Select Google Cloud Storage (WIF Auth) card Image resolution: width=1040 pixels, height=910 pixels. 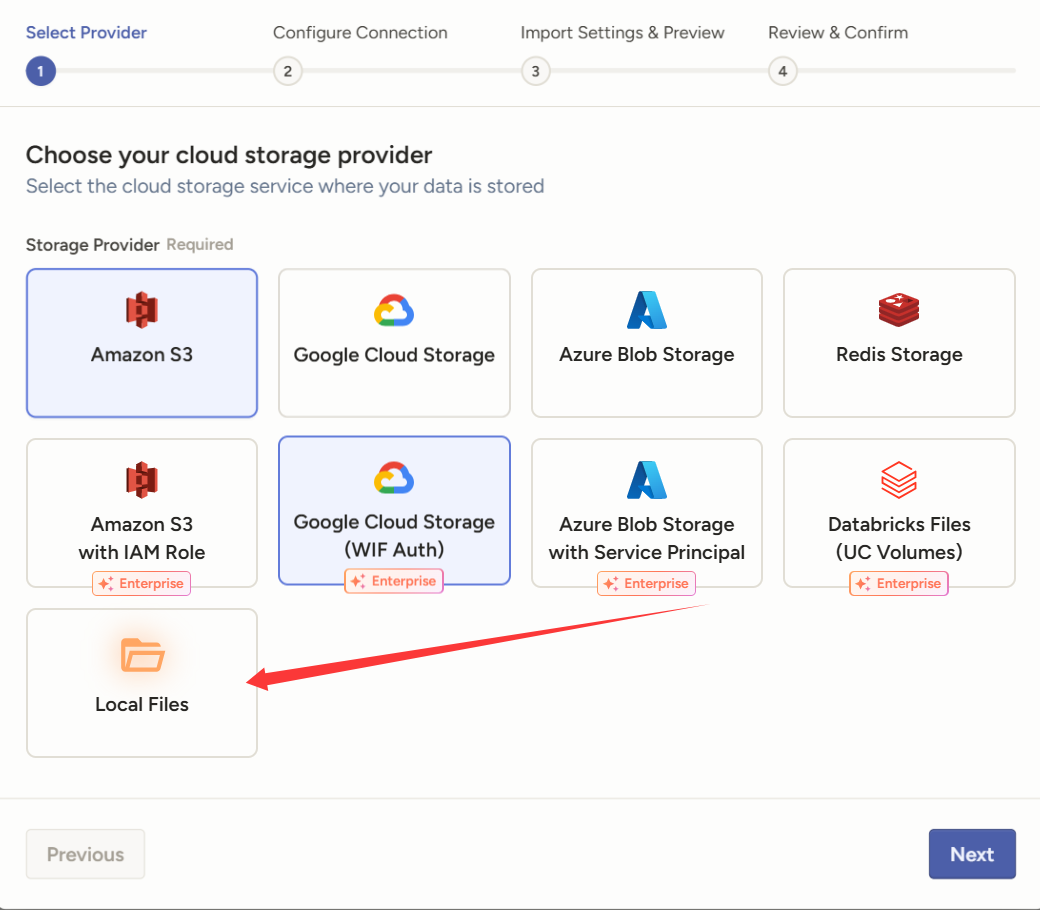click(394, 510)
